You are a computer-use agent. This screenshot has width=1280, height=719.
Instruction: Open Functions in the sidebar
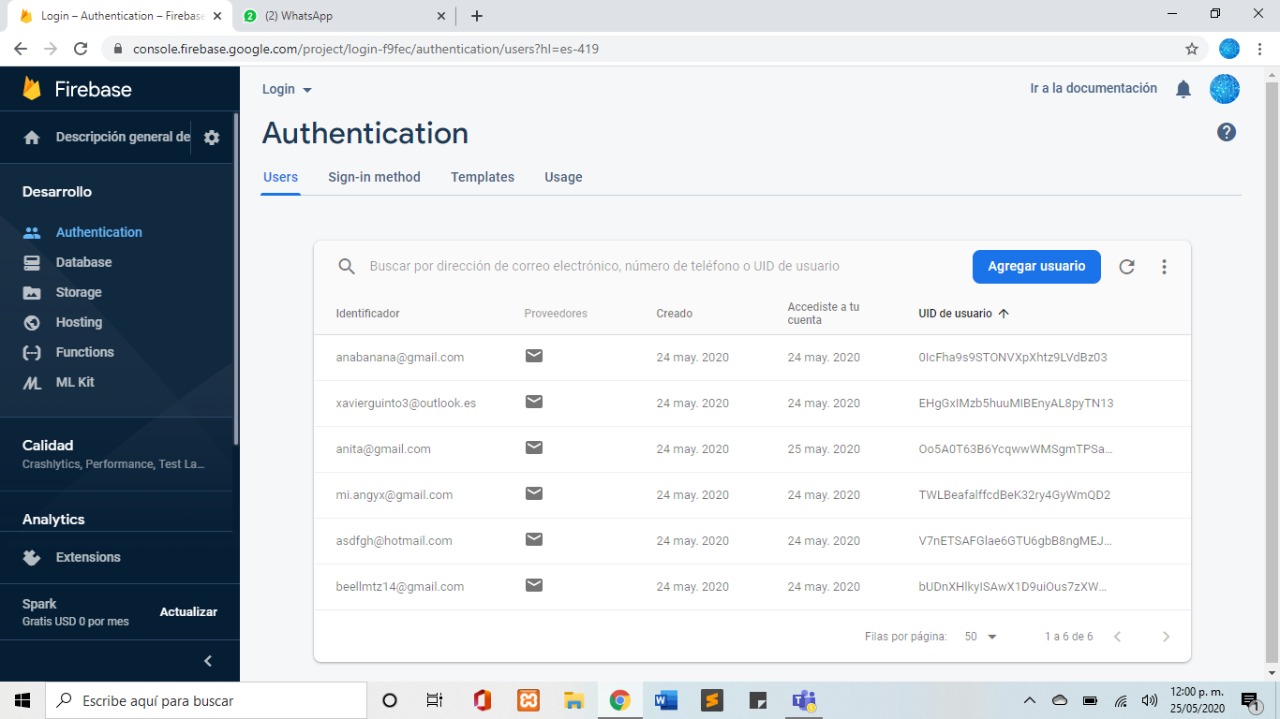[x=85, y=352]
